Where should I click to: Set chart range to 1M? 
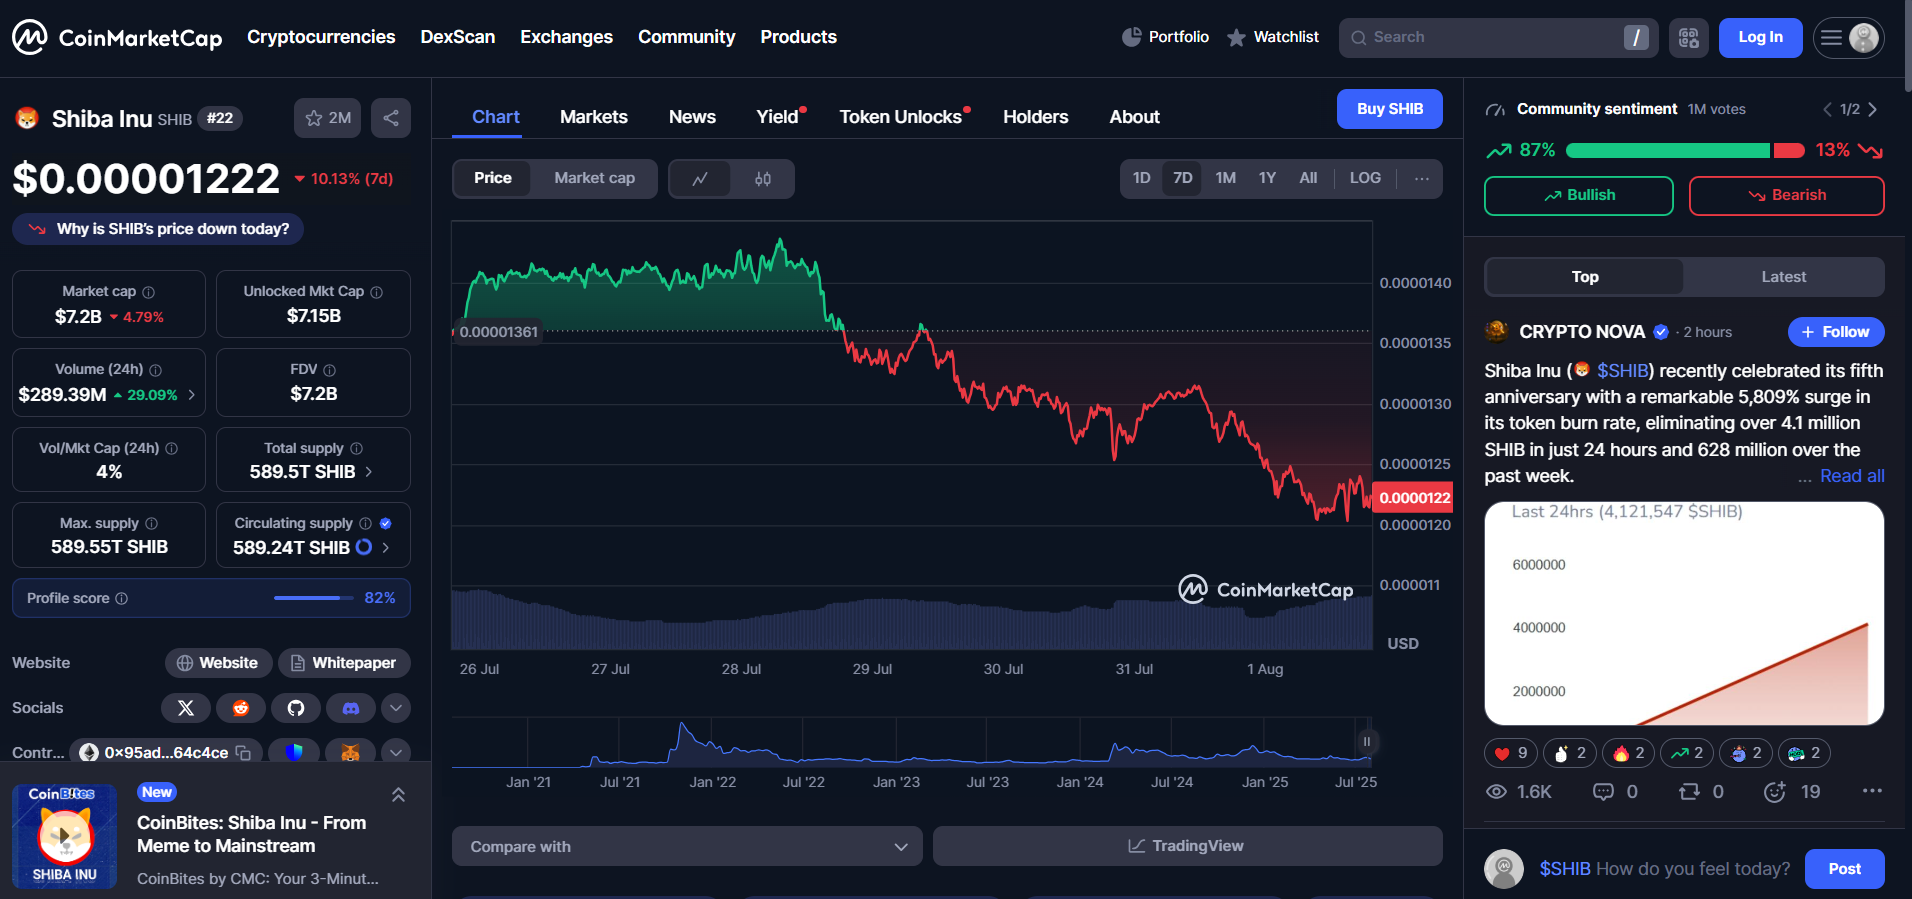pyautogui.click(x=1226, y=178)
